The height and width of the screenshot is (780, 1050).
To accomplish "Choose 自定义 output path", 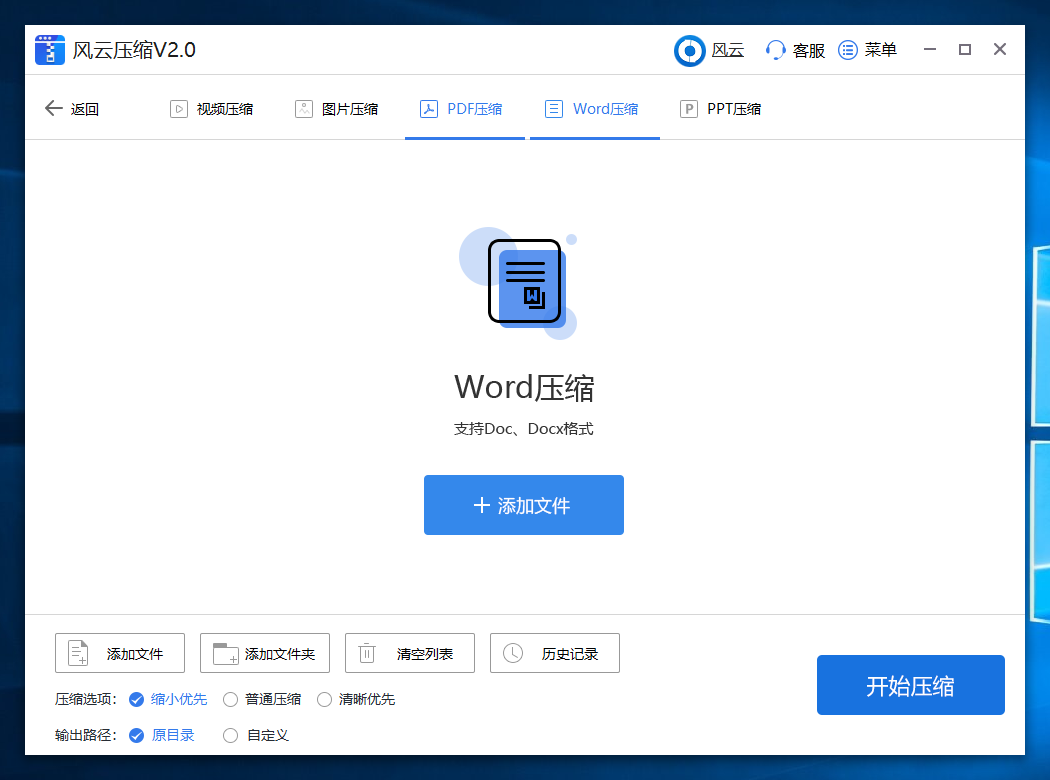I will (x=255, y=735).
